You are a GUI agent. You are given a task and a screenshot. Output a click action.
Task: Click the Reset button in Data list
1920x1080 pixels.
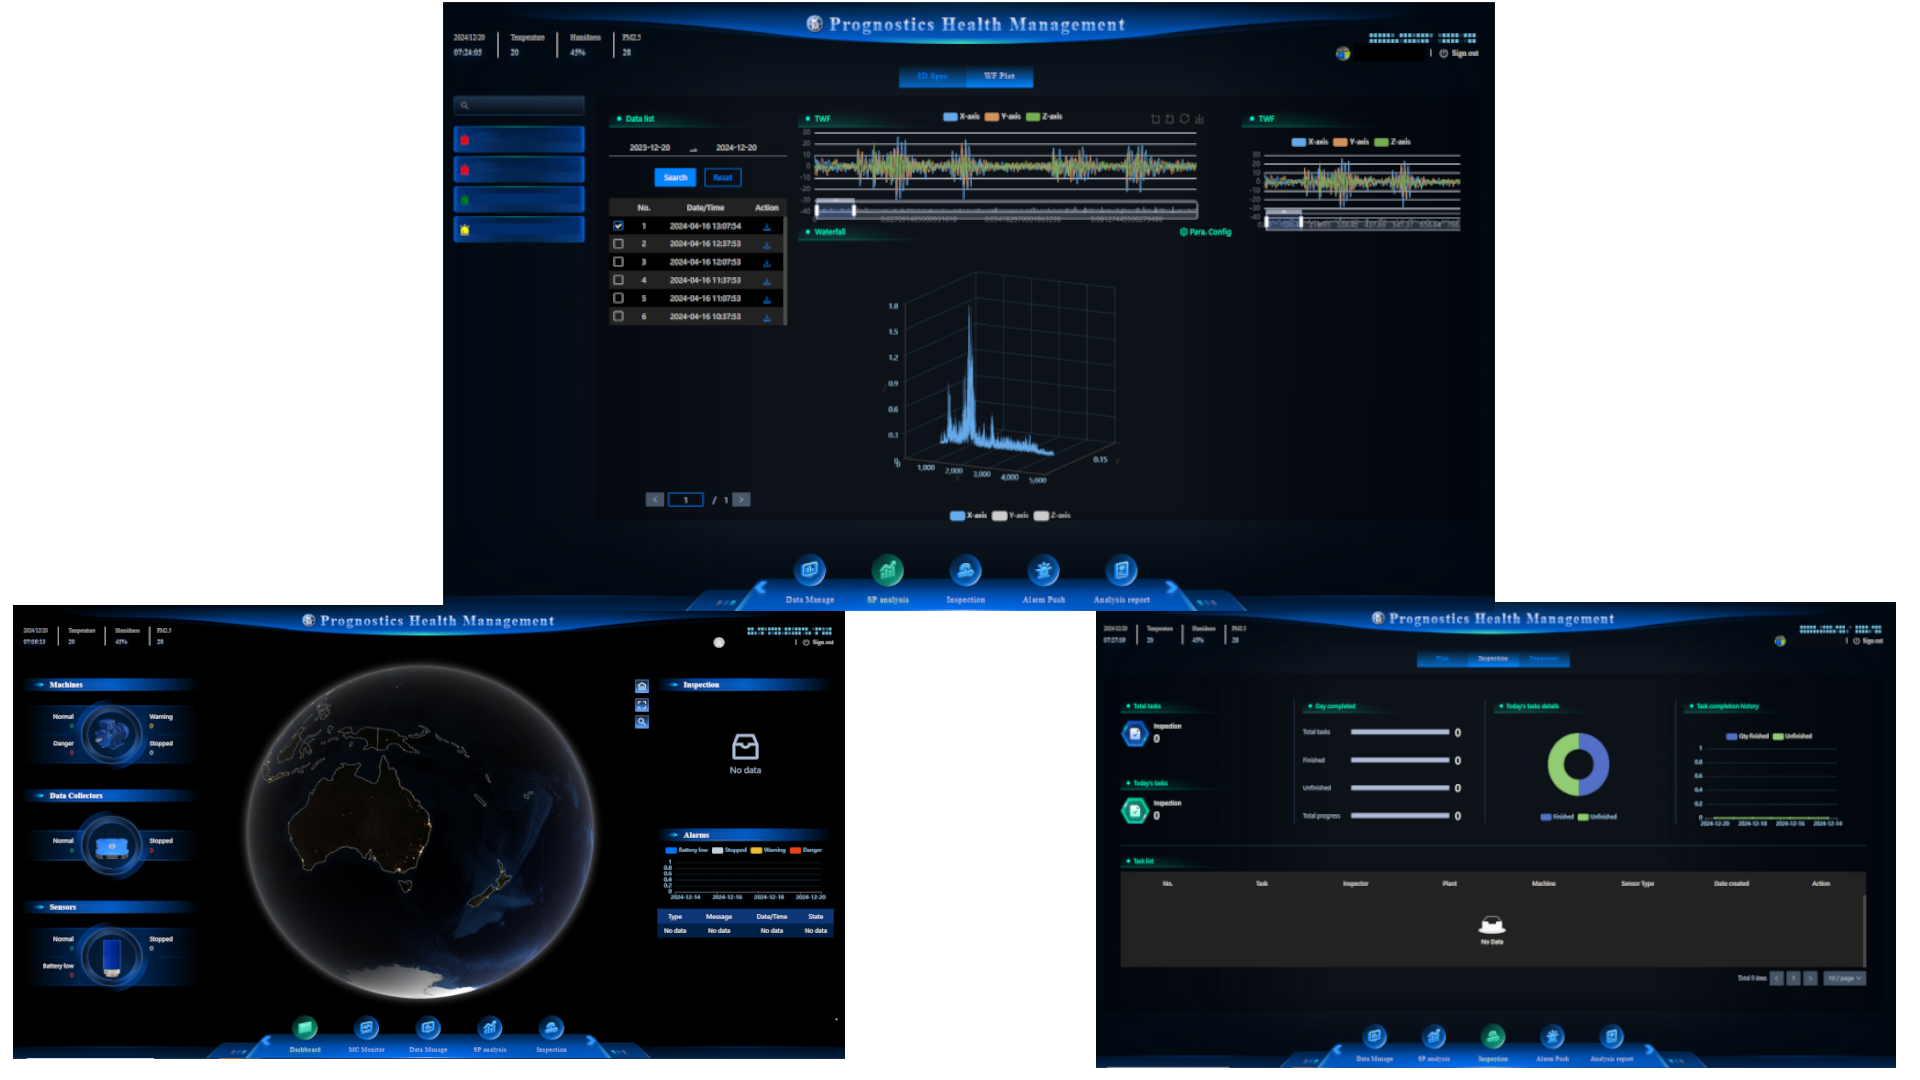(722, 178)
